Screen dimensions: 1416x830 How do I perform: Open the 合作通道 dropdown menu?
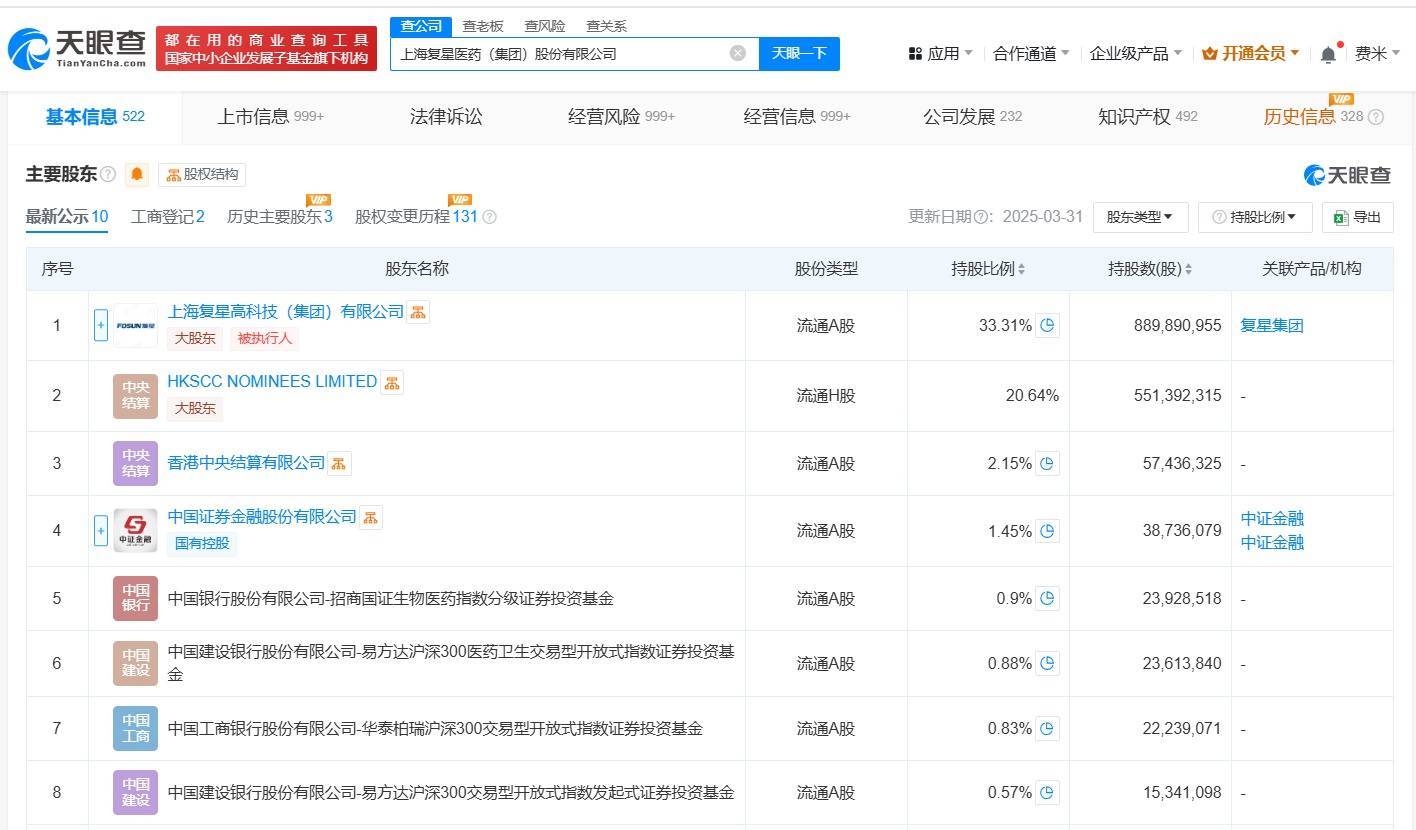tap(1031, 54)
